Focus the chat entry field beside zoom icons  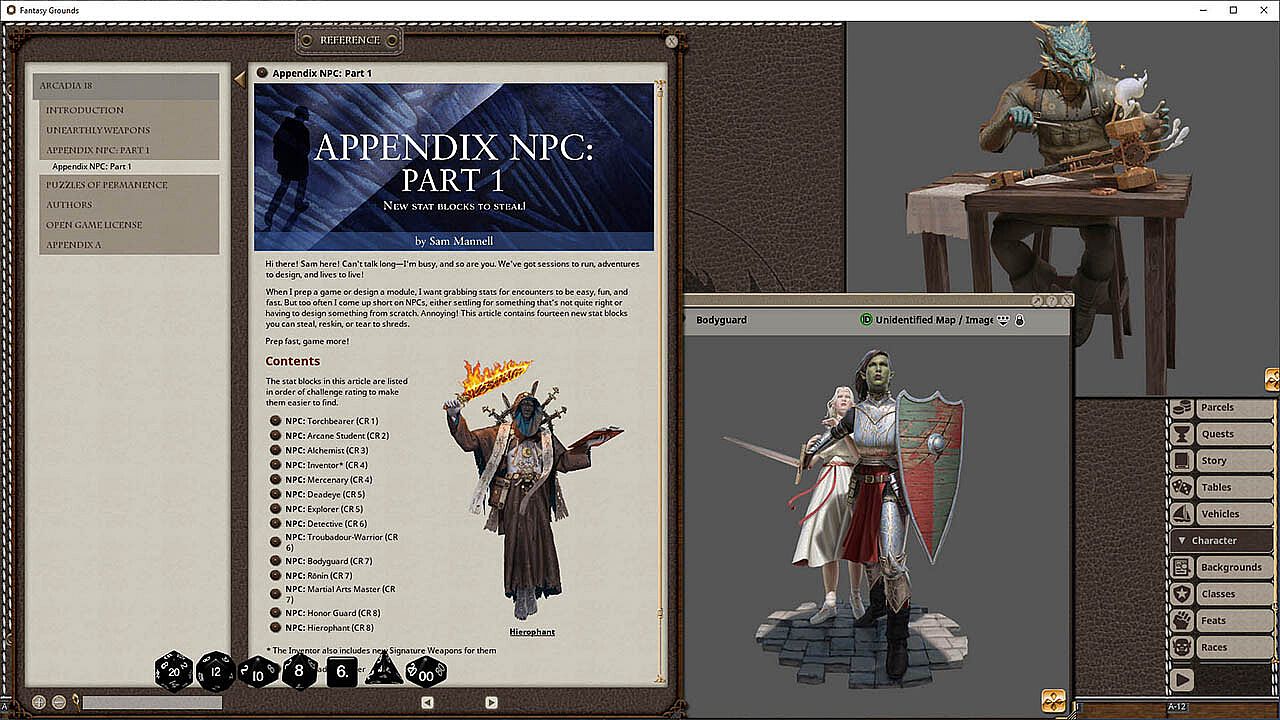(x=152, y=703)
